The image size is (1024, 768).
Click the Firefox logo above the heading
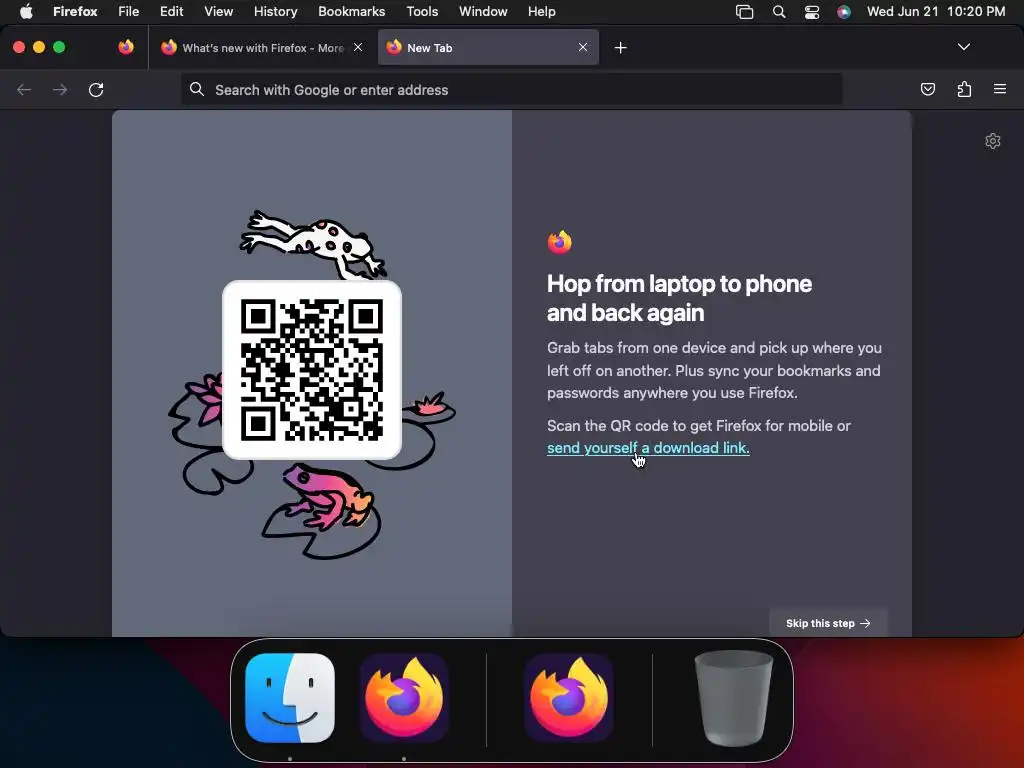[x=560, y=242]
